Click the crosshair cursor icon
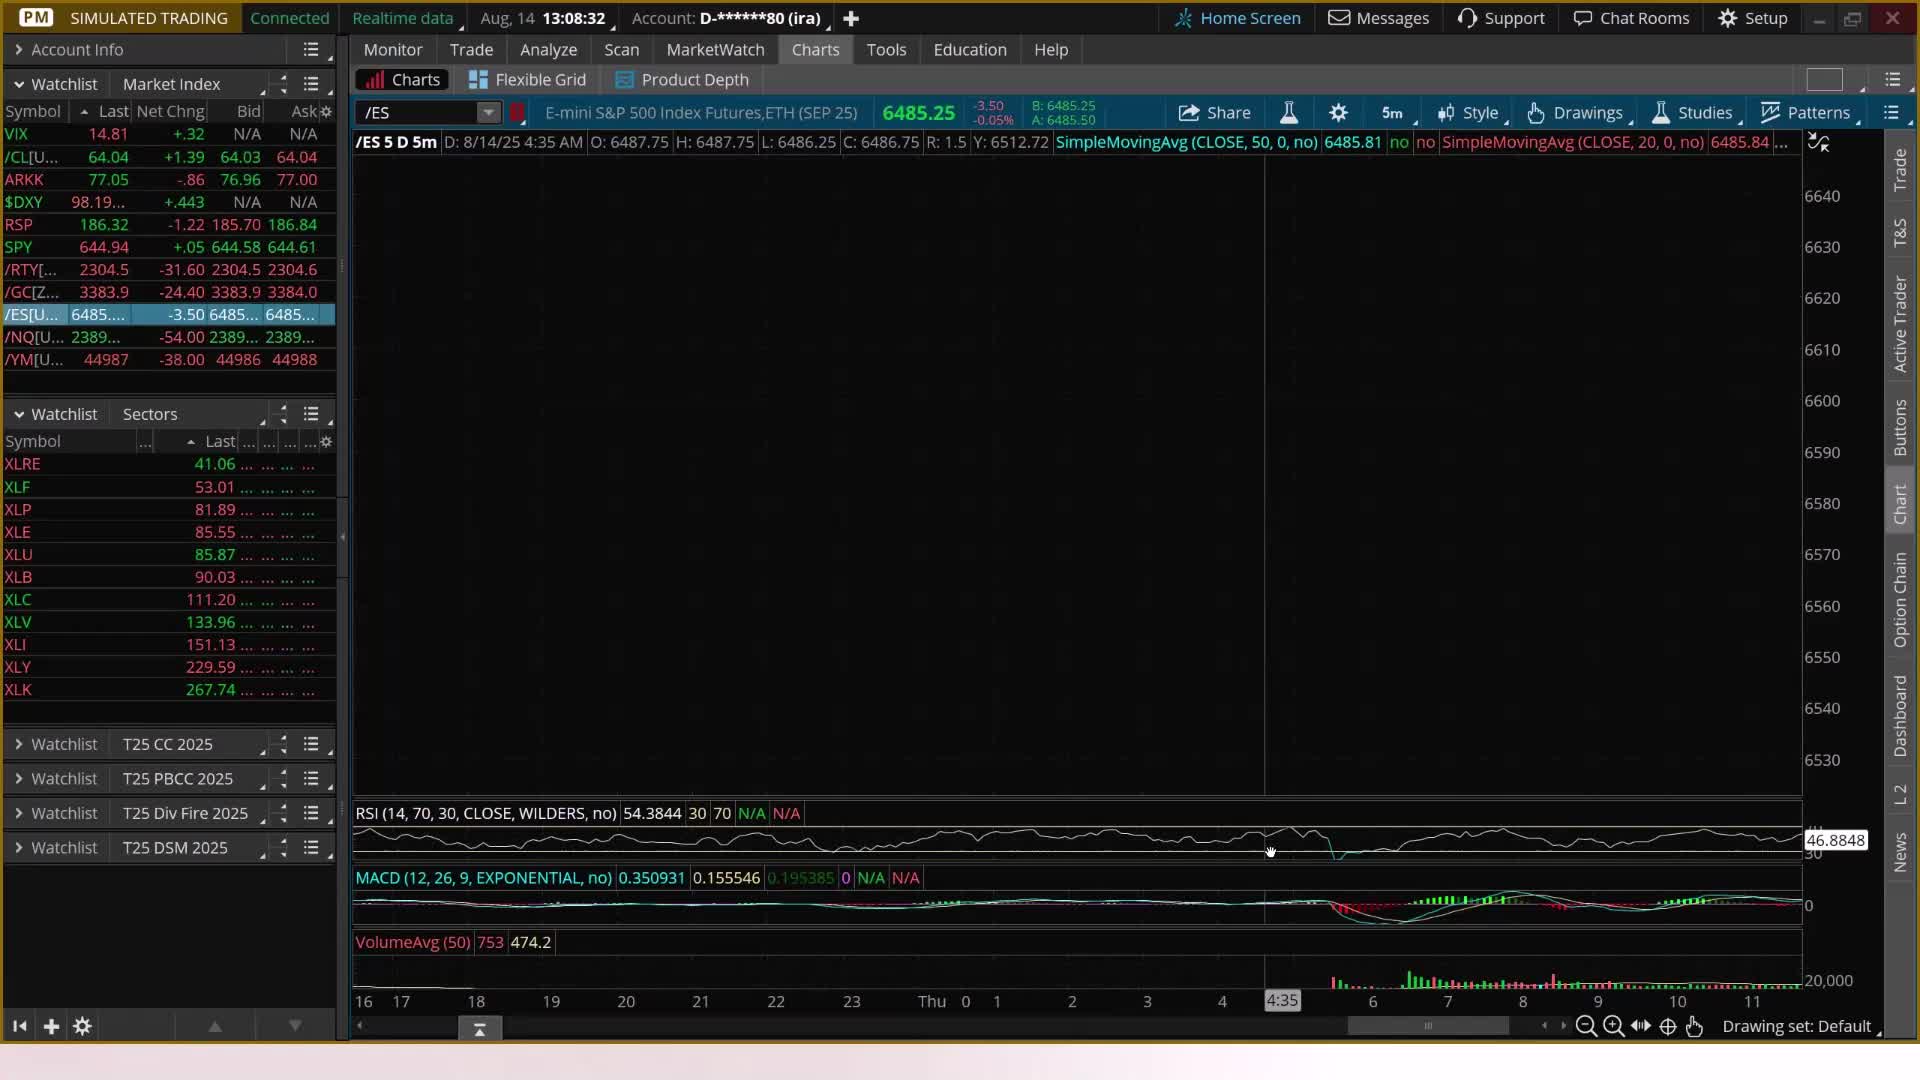The image size is (1920, 1080). (1668, 1026)
